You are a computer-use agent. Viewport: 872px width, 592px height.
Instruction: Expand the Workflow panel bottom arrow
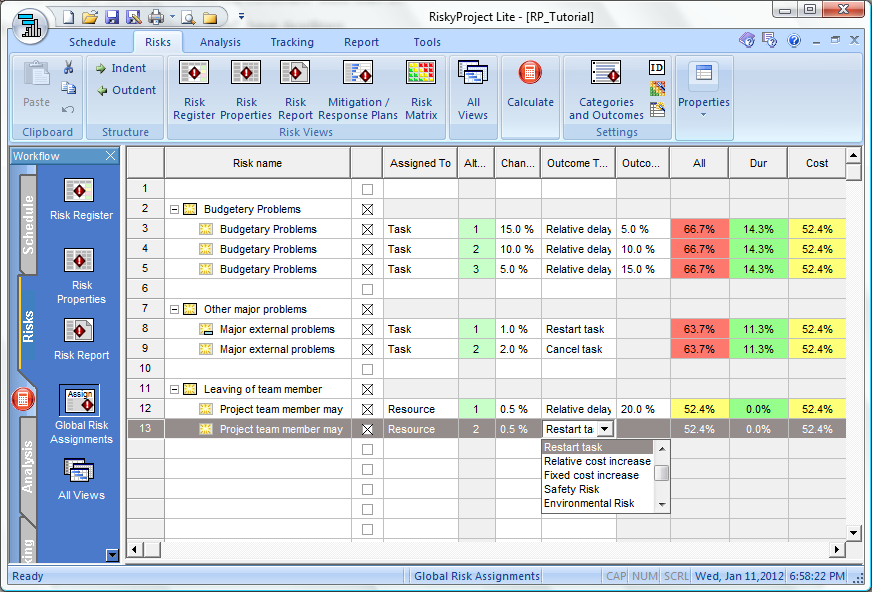coord(112,555)
